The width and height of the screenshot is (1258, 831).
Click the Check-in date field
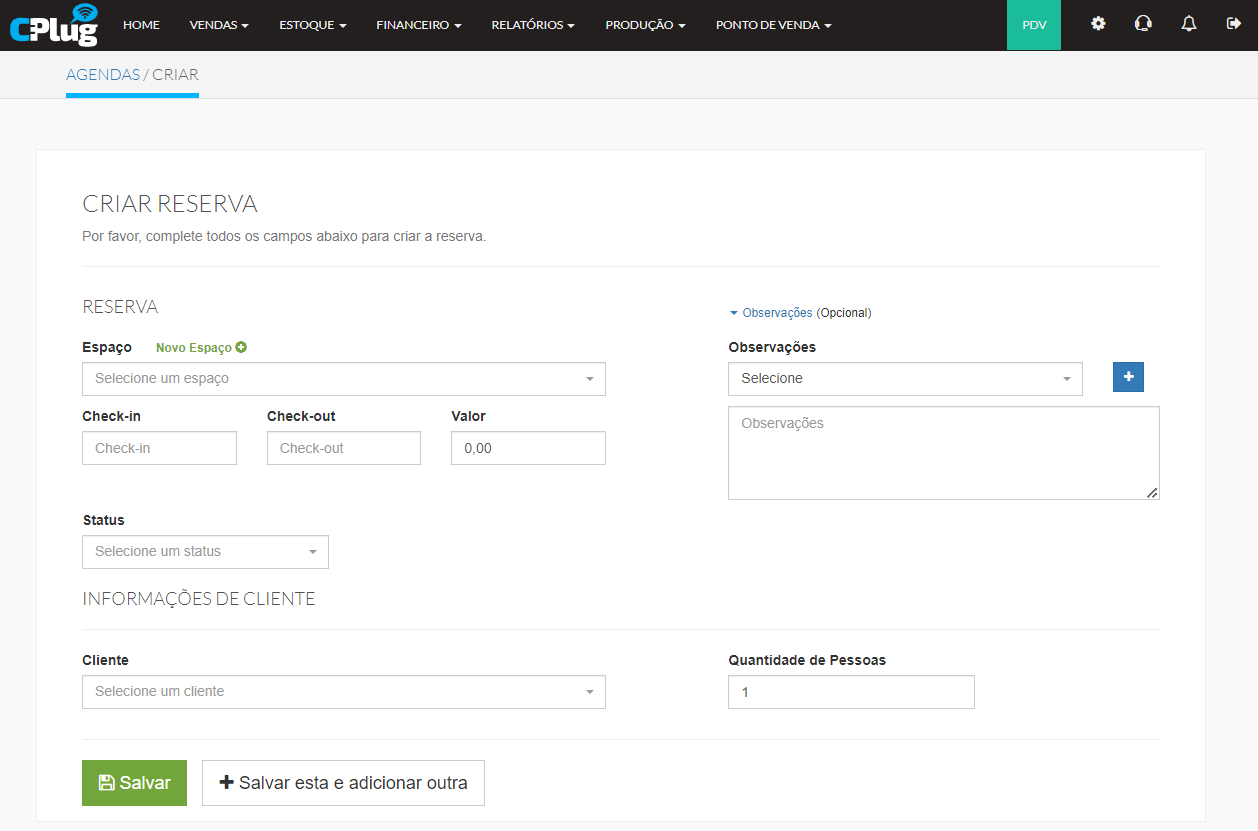[x=159, y=448]
